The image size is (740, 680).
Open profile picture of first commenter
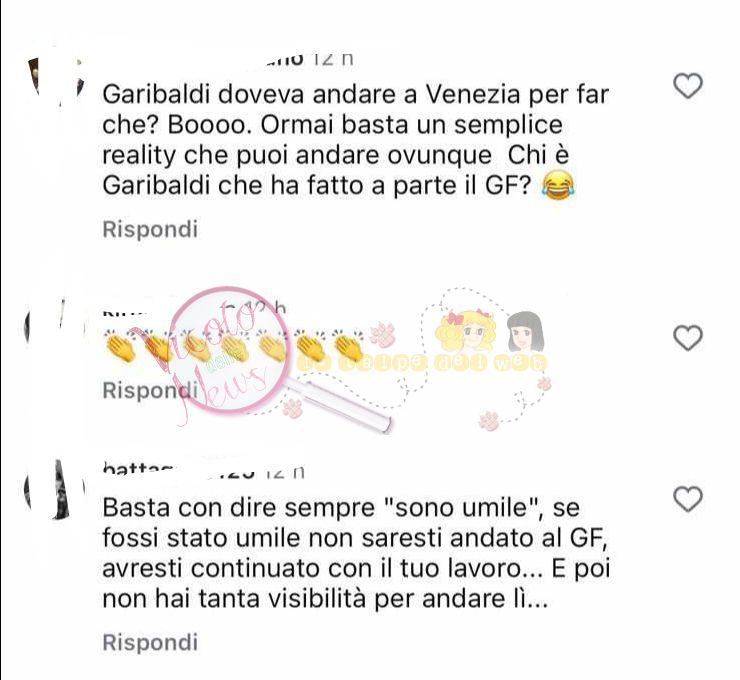tap(56, 78)
